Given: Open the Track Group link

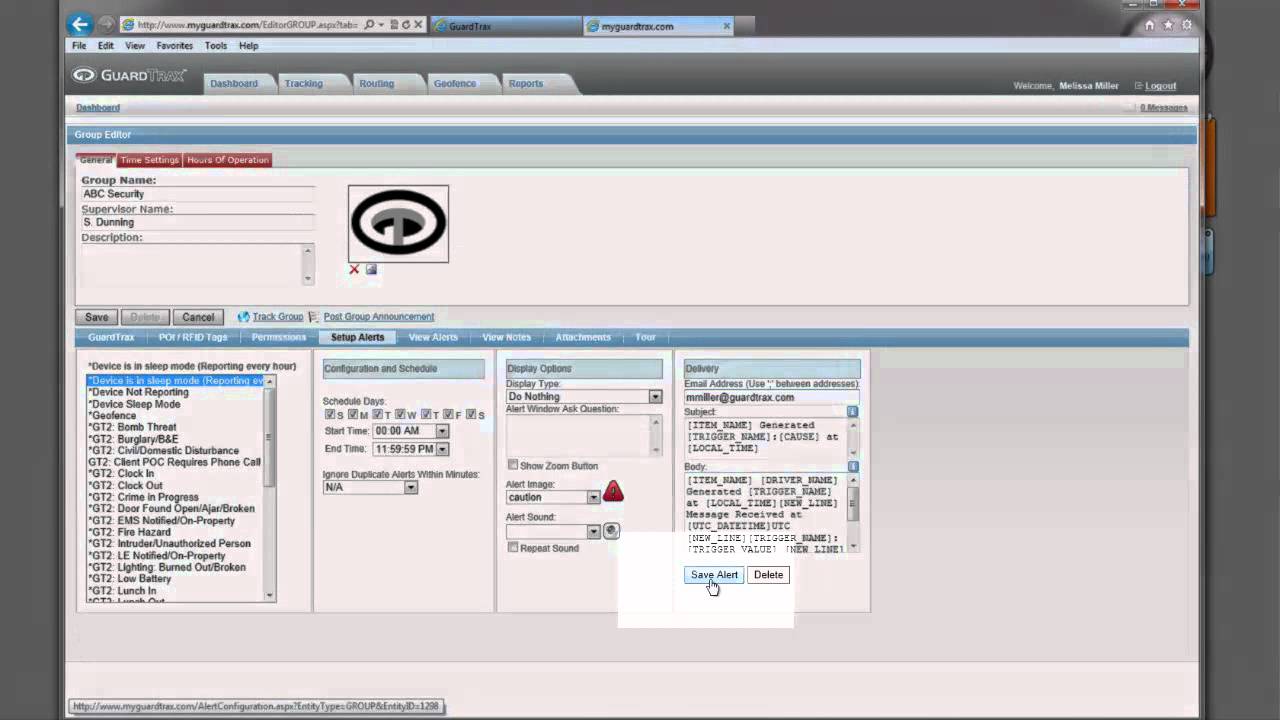Looking at the screenshot, I should click(x=277, y=317).
